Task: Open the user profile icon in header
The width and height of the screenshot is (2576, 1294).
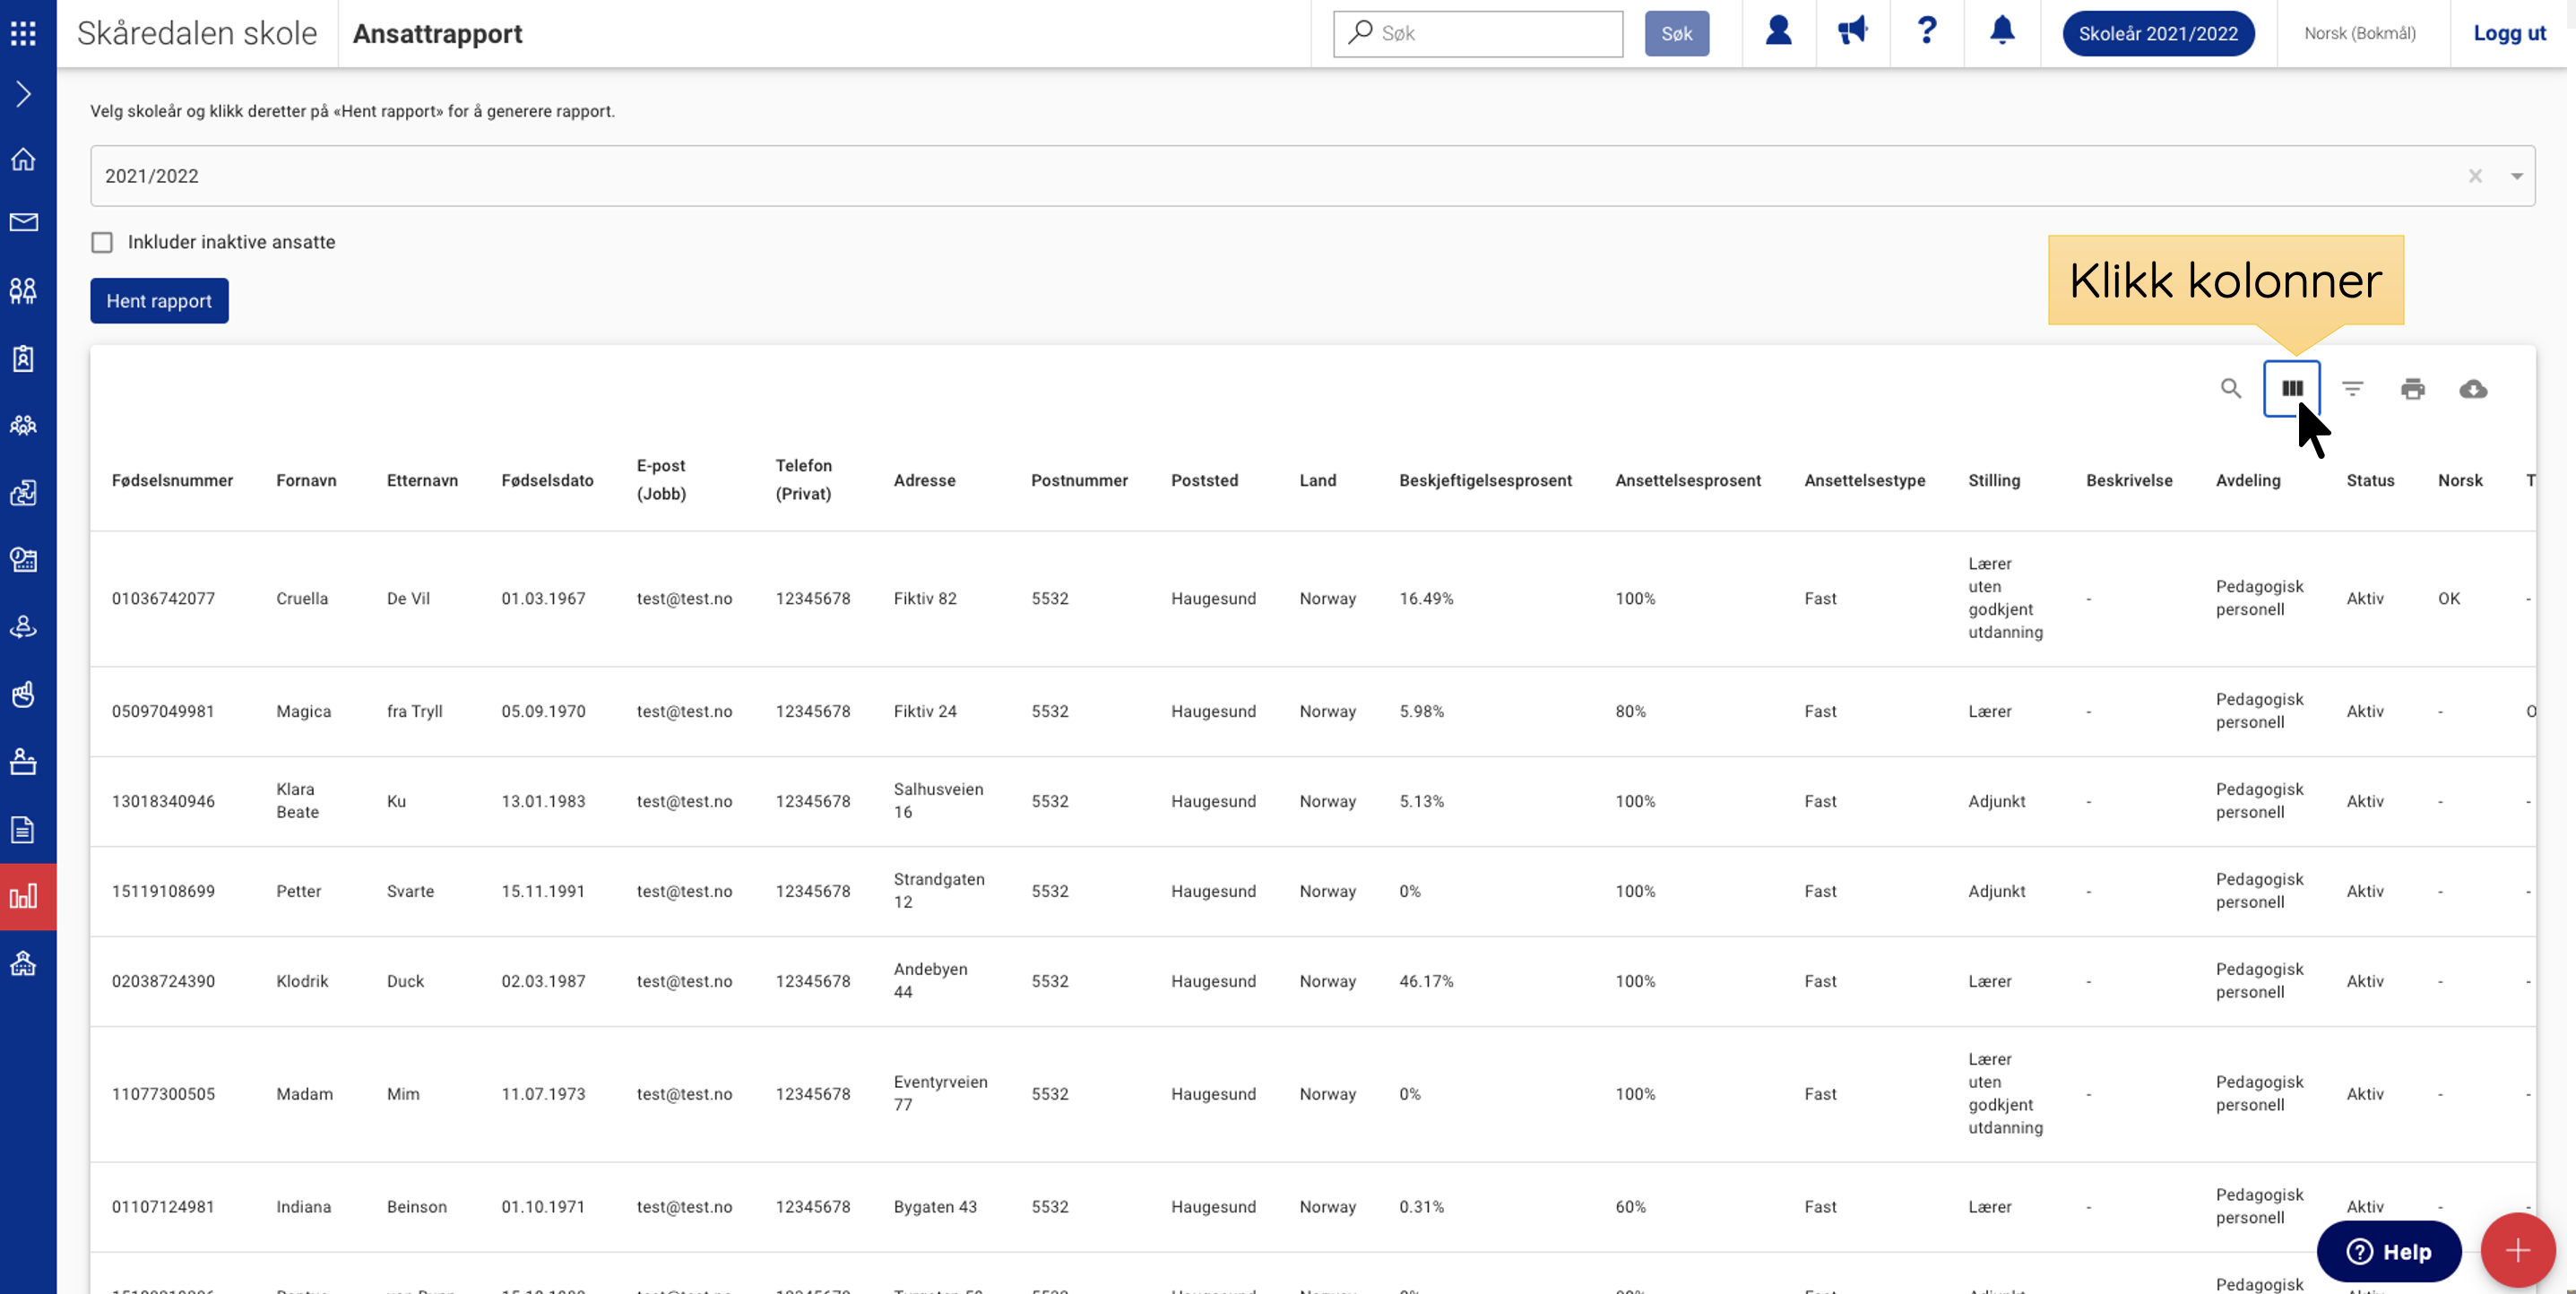Action: [1778, 31]
